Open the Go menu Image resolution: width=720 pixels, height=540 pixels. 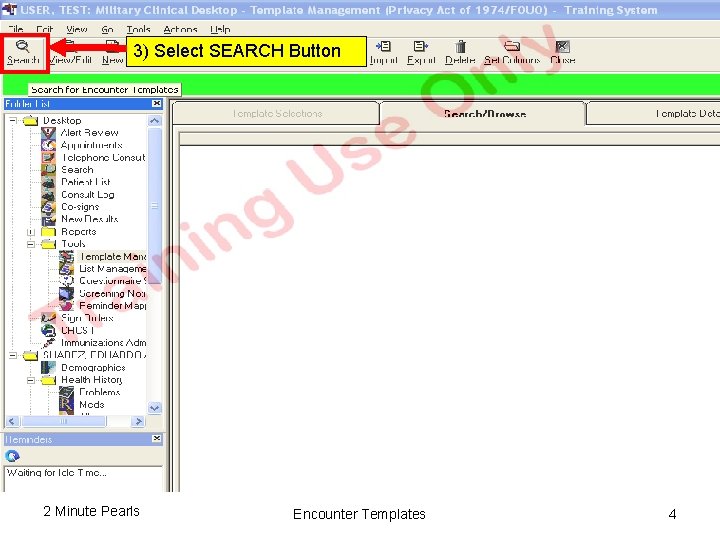(107, 29)
